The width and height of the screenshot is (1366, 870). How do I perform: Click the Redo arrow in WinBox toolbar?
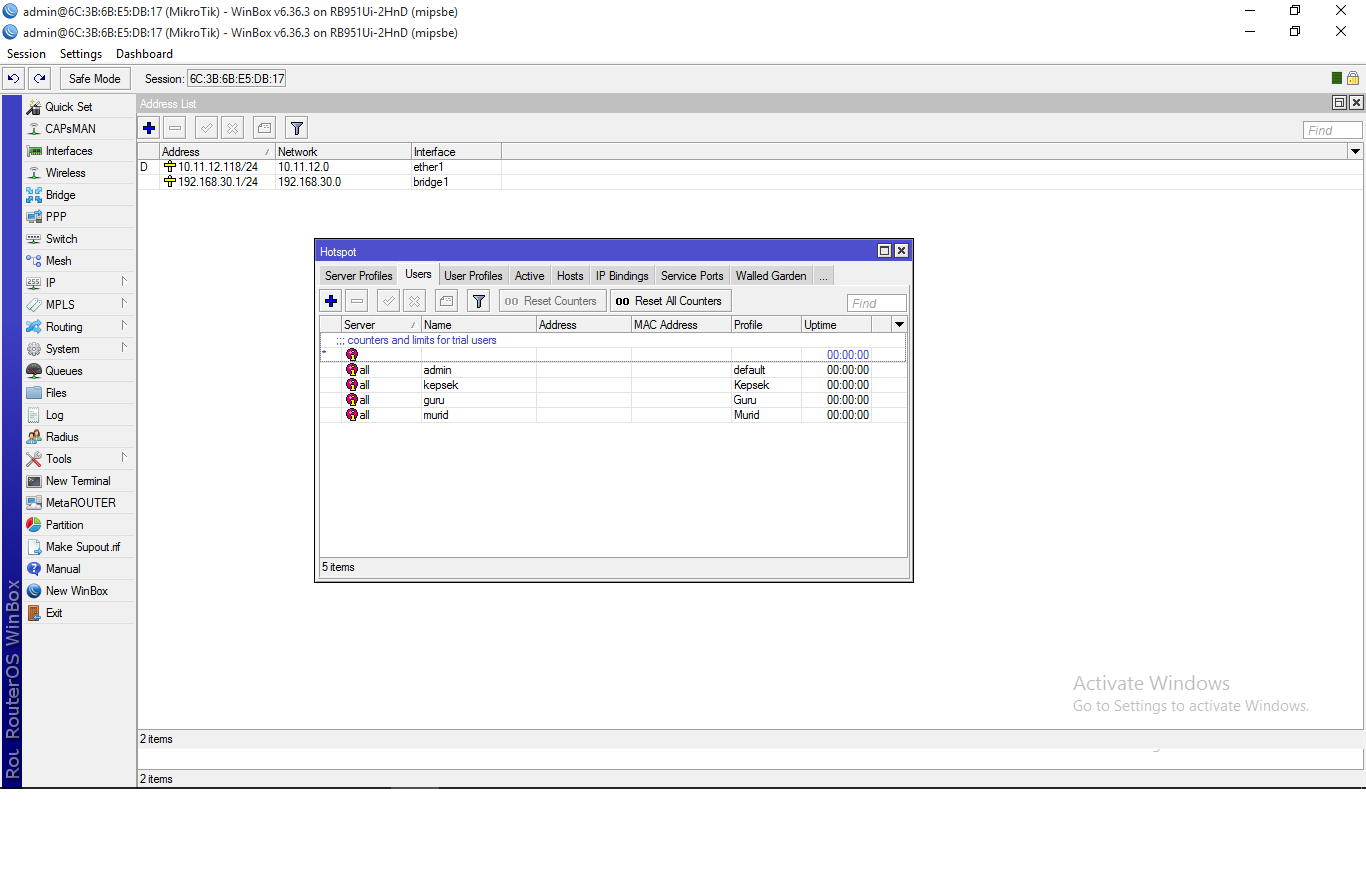pos(40,78)
